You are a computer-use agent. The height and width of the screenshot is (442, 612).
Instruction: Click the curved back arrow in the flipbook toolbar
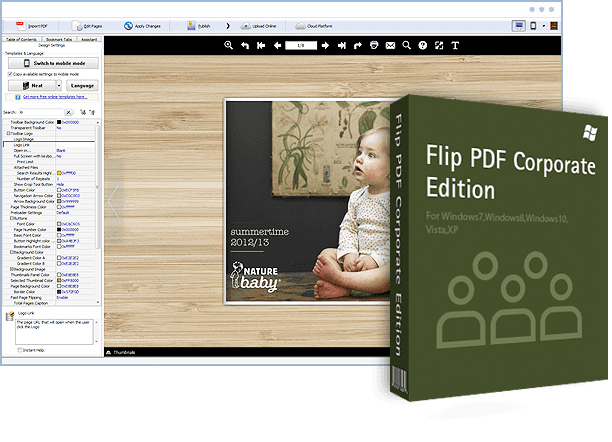coord(245,45)
